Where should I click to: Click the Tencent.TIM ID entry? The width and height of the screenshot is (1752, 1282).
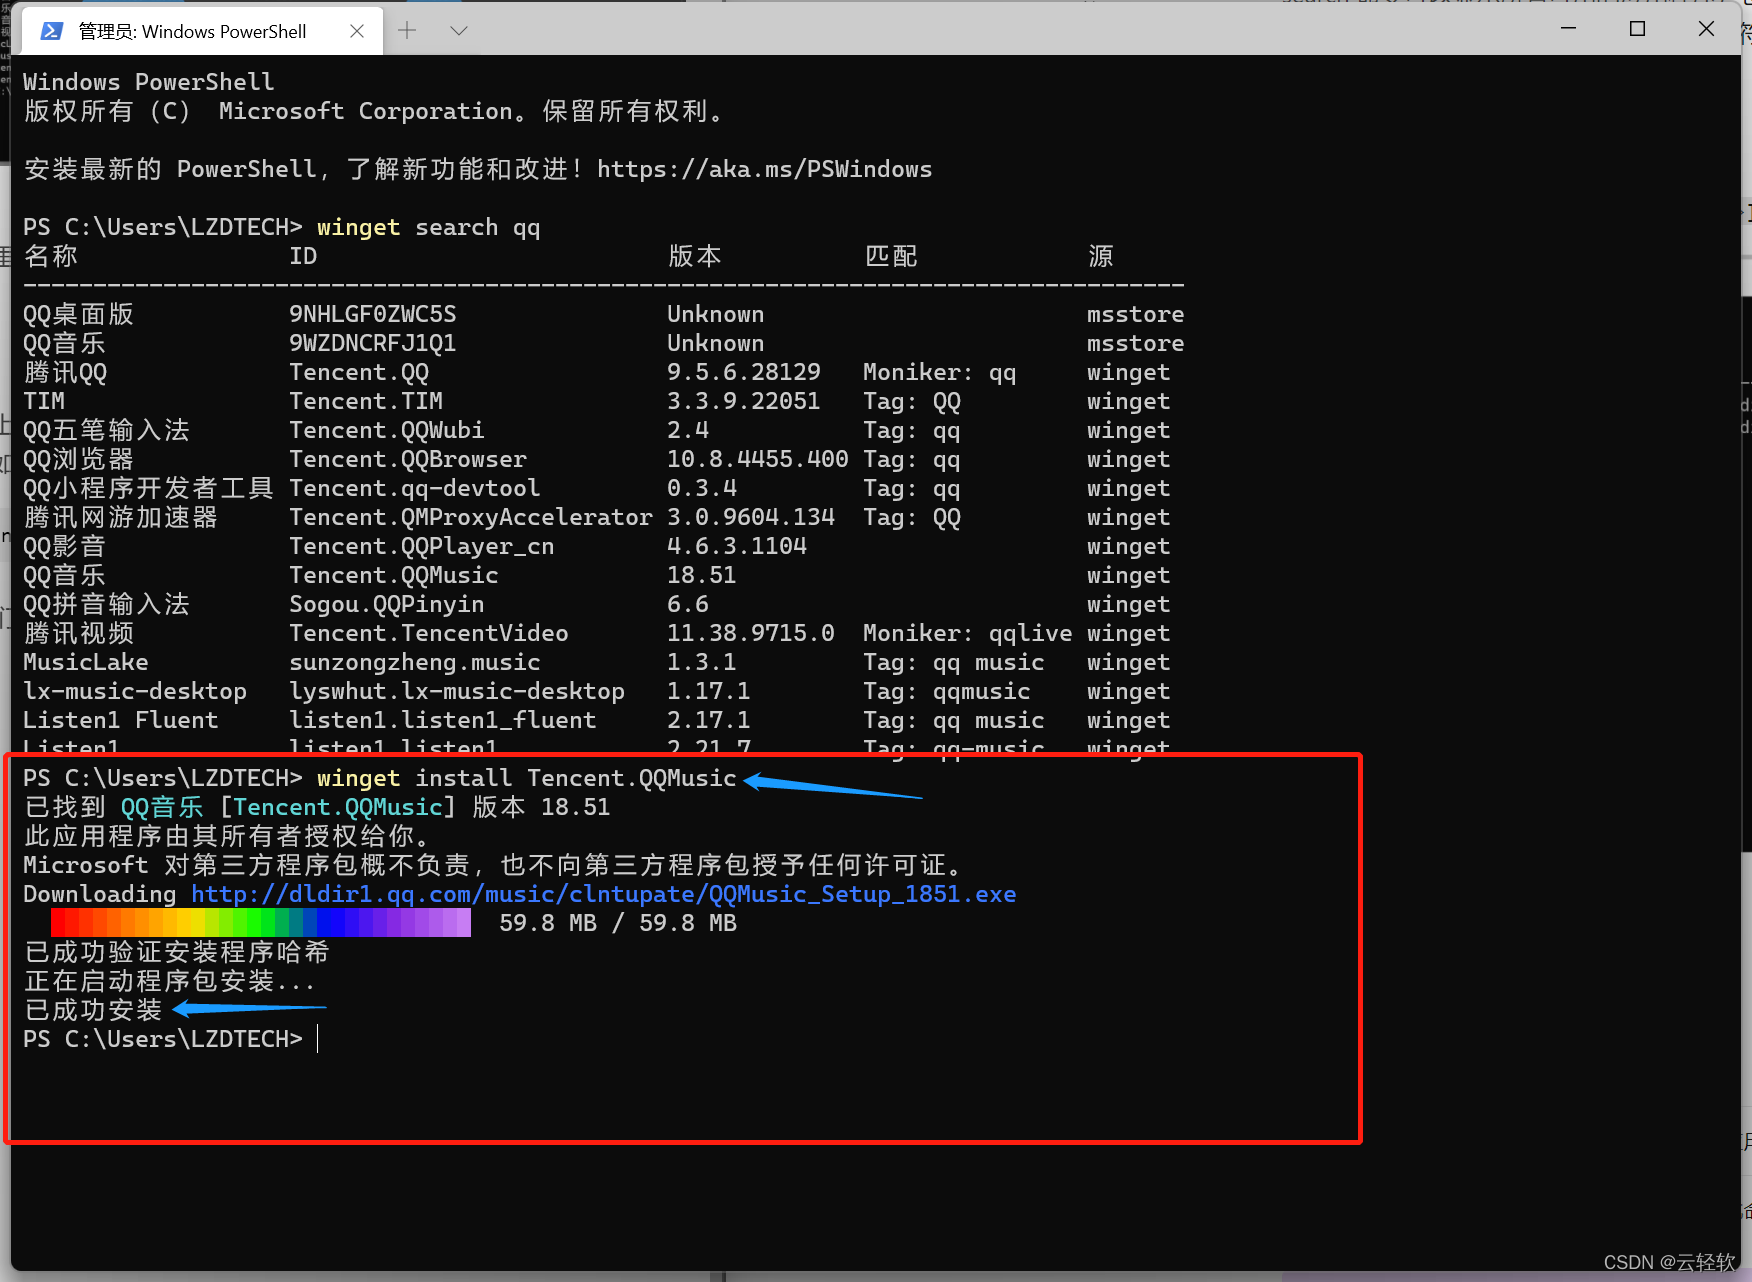tap(366, 402)
